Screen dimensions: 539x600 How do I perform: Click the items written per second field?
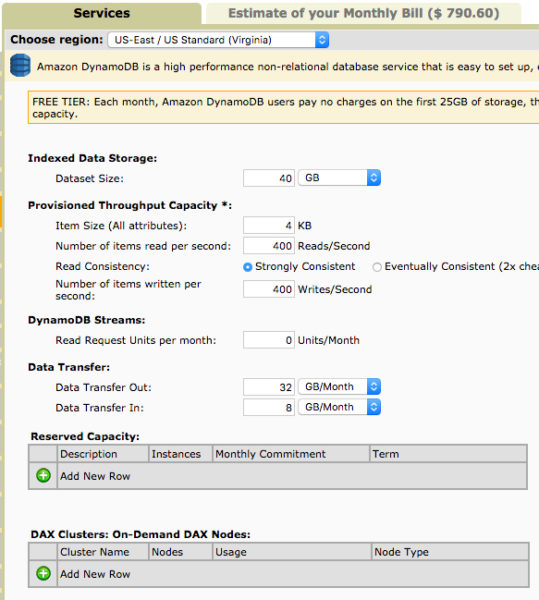pos(269,289)
